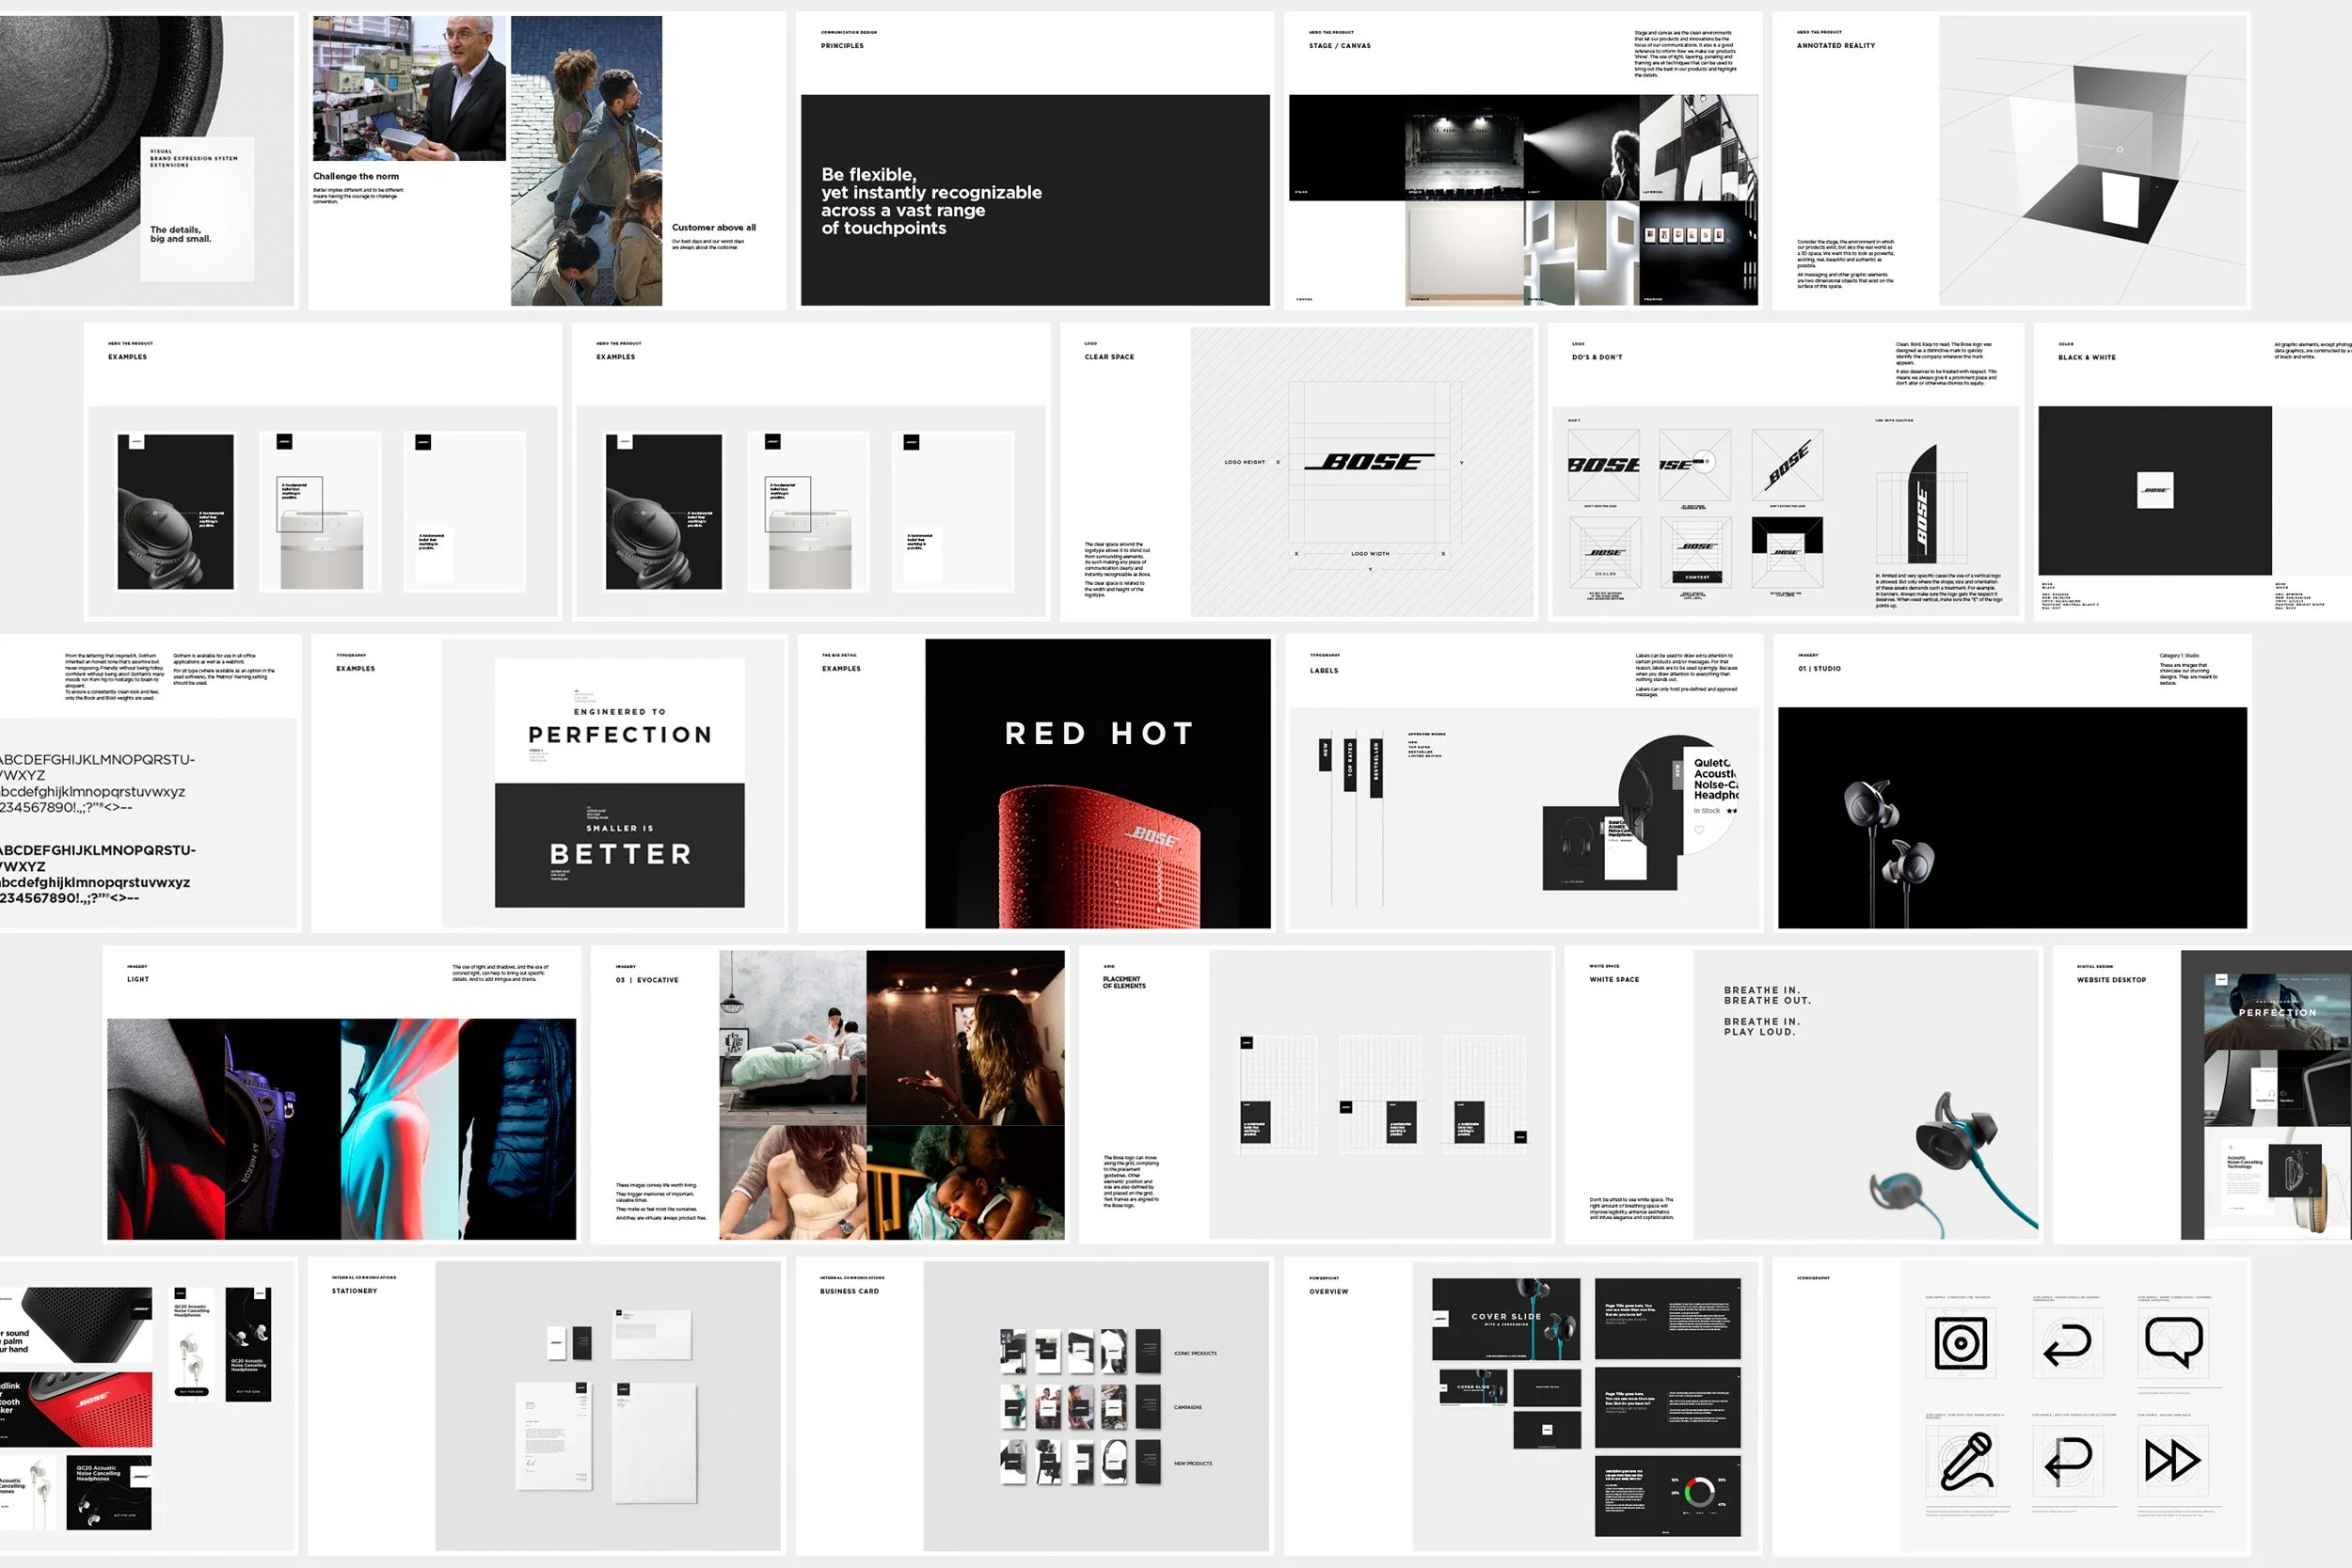
Task: Click the vertical Bose logo in Do's & Don't
Action: (x=1921, y=519)
